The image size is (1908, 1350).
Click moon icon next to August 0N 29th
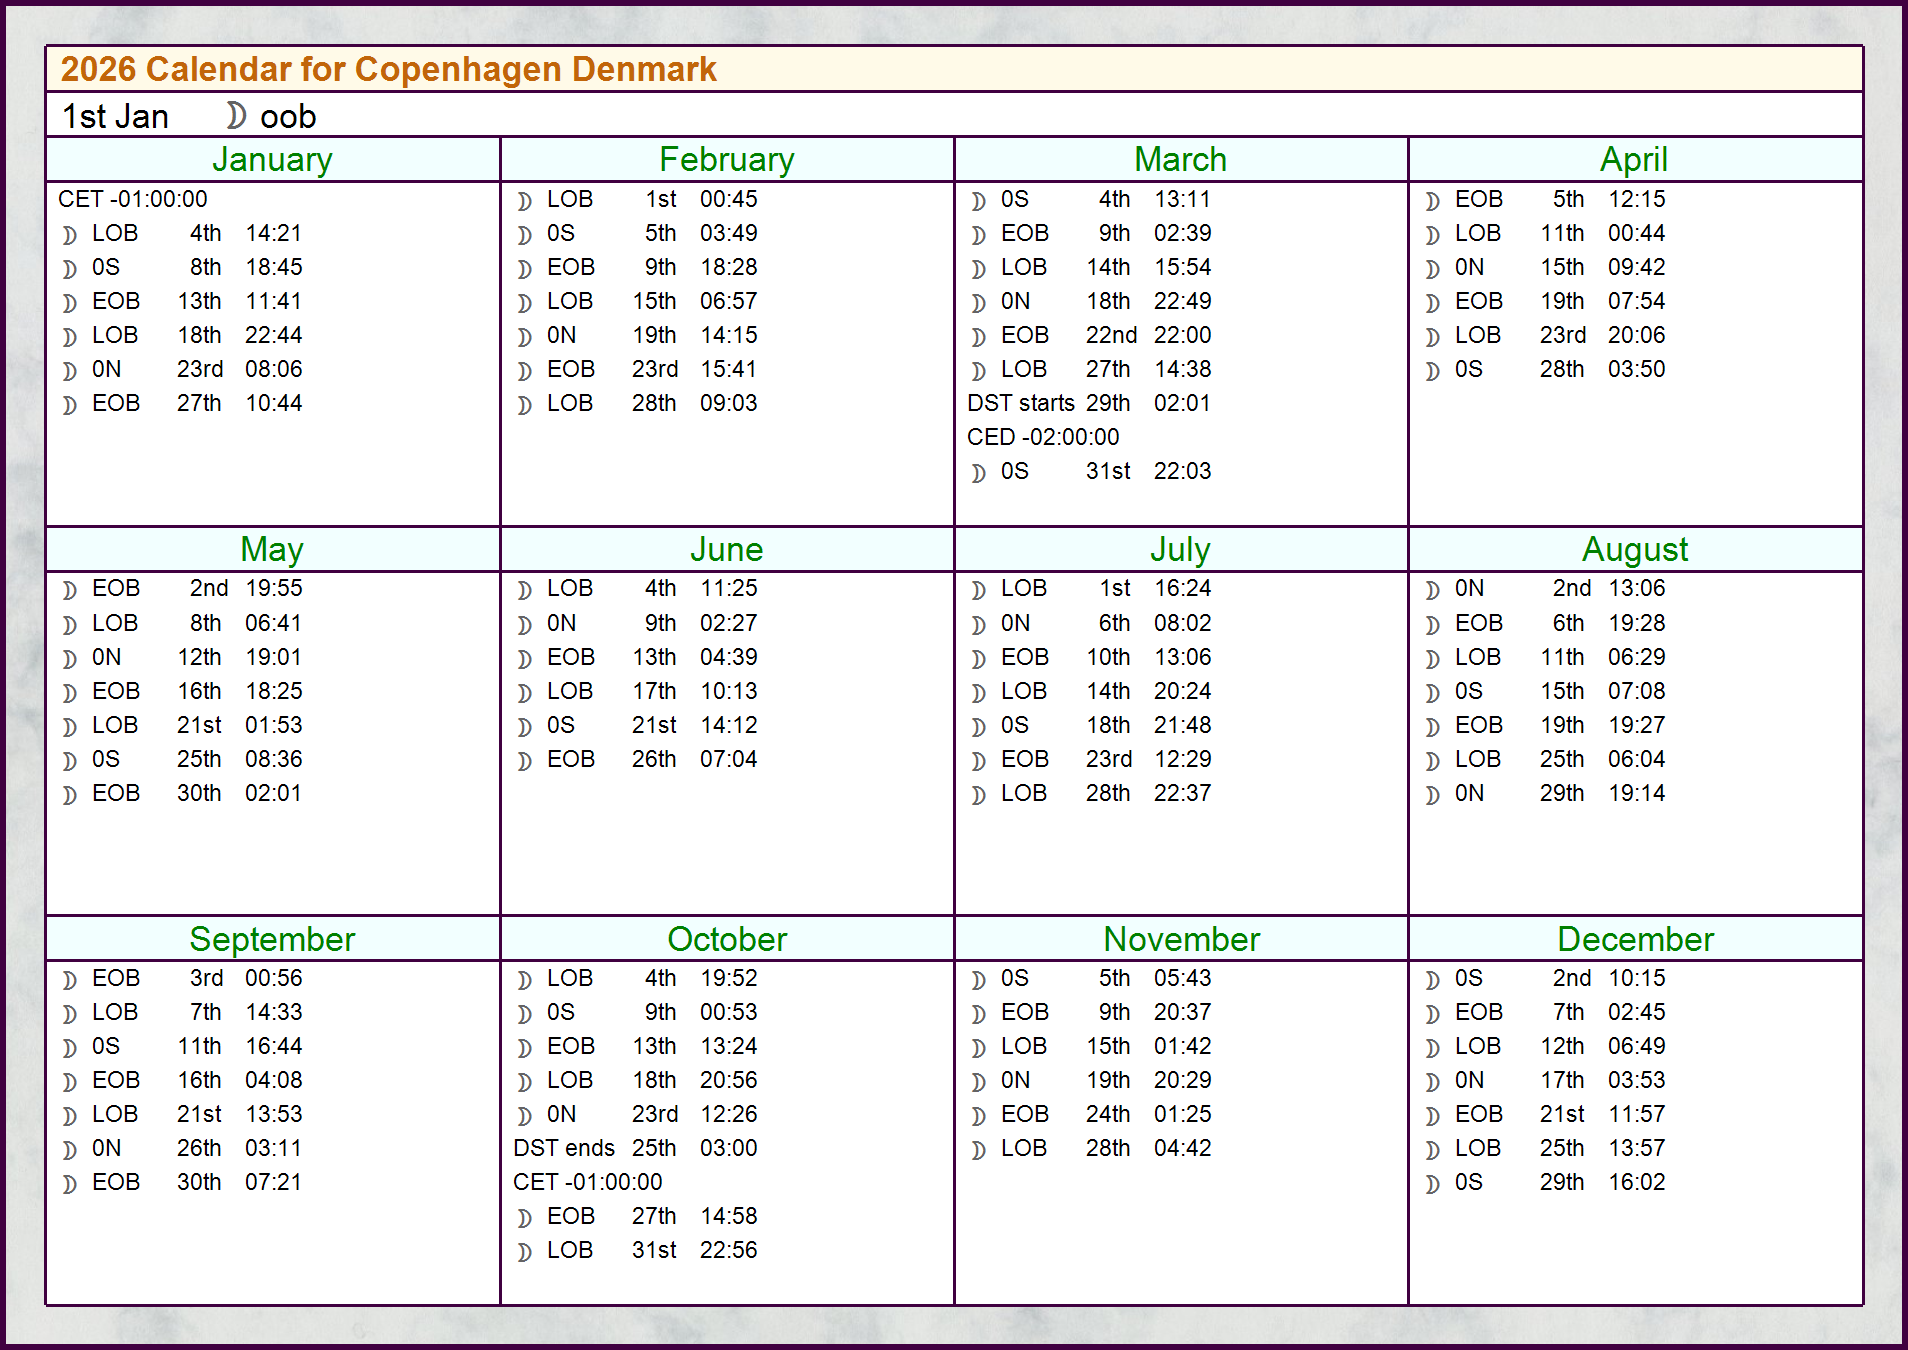pos(1432,795)
